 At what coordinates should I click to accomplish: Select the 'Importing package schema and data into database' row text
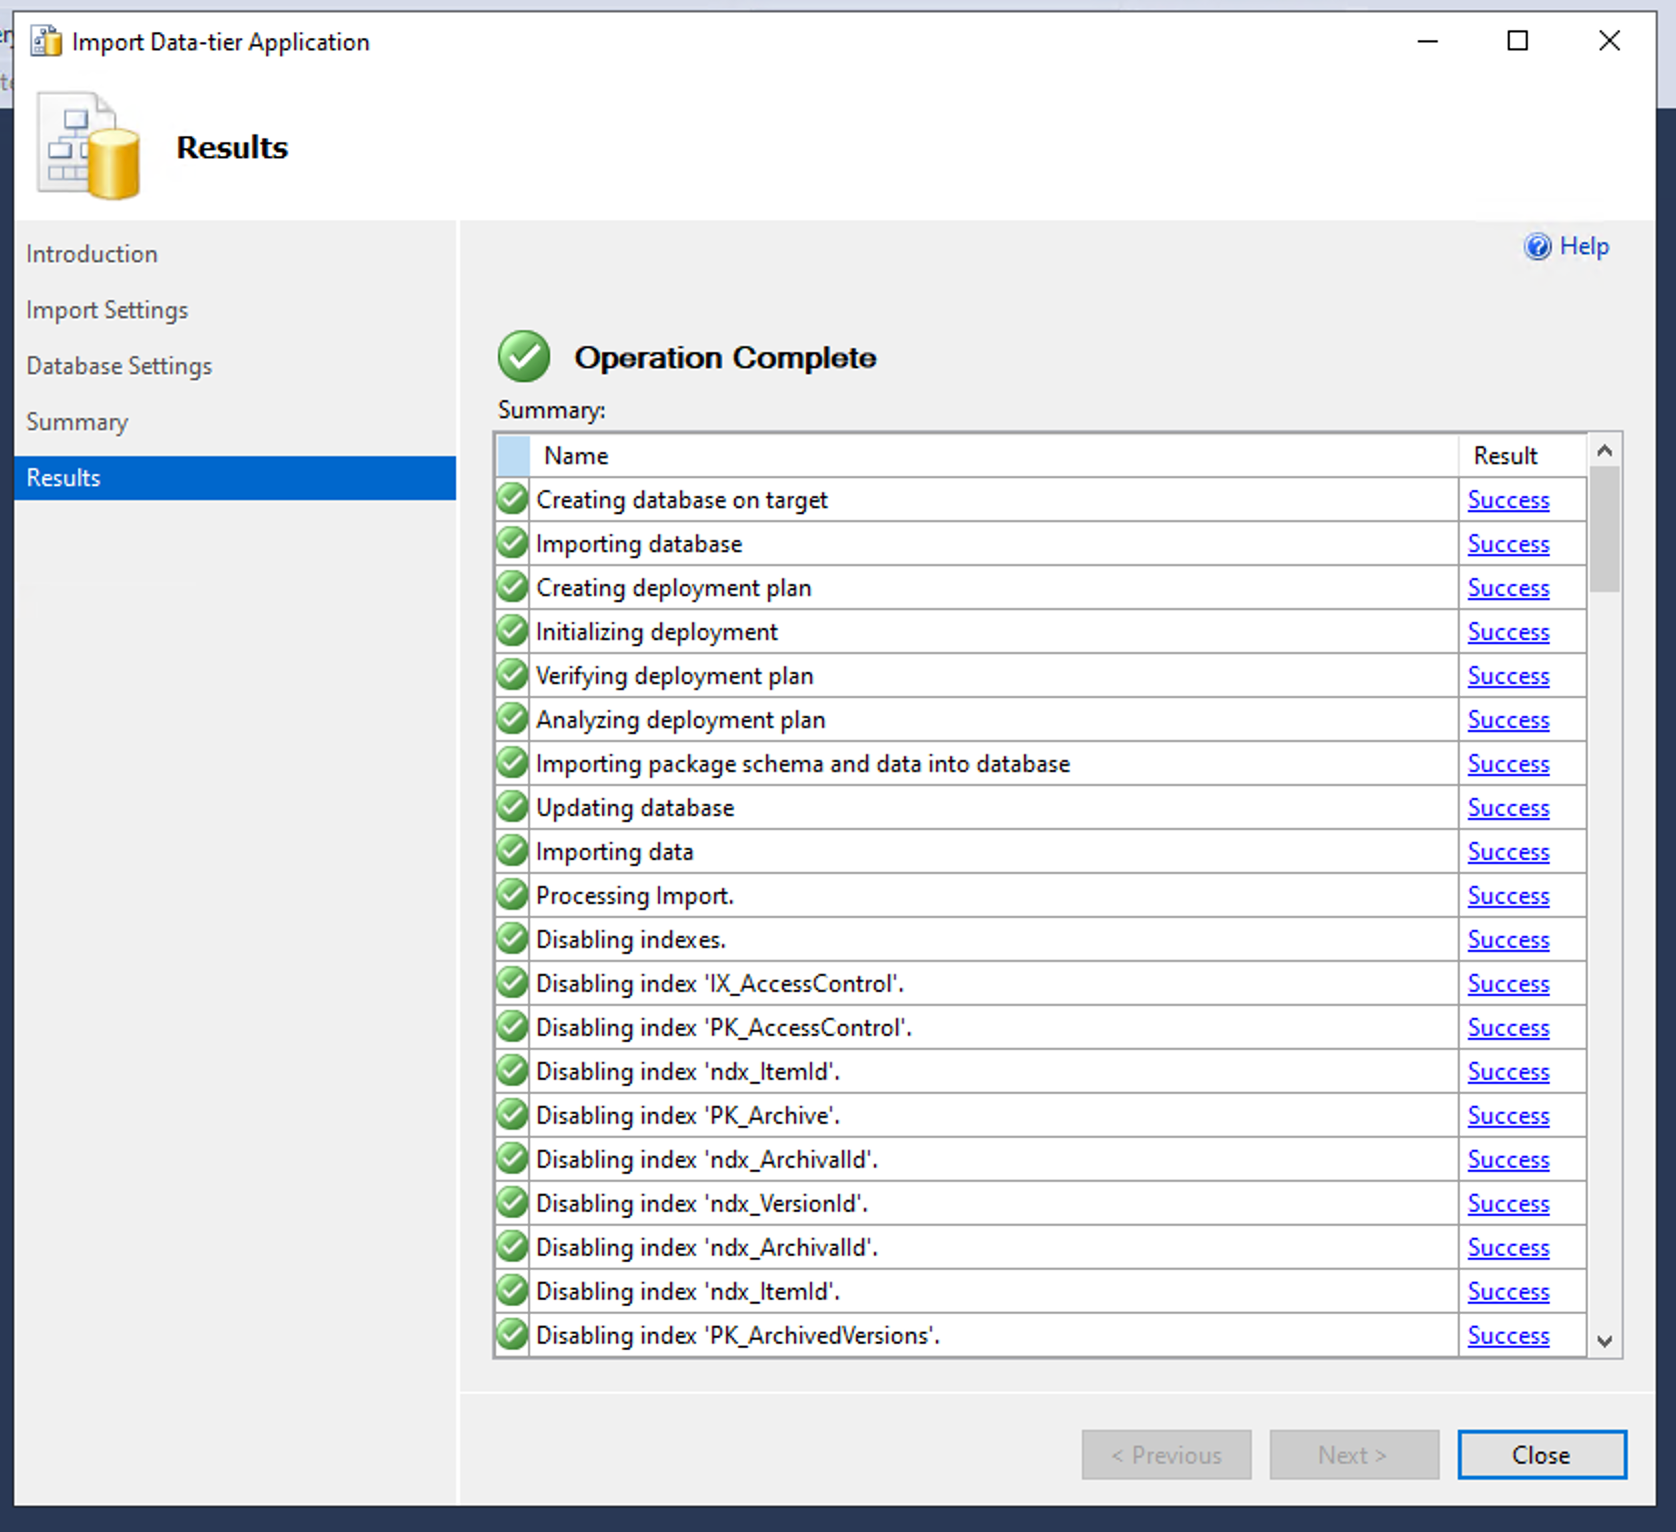[803, 764]
